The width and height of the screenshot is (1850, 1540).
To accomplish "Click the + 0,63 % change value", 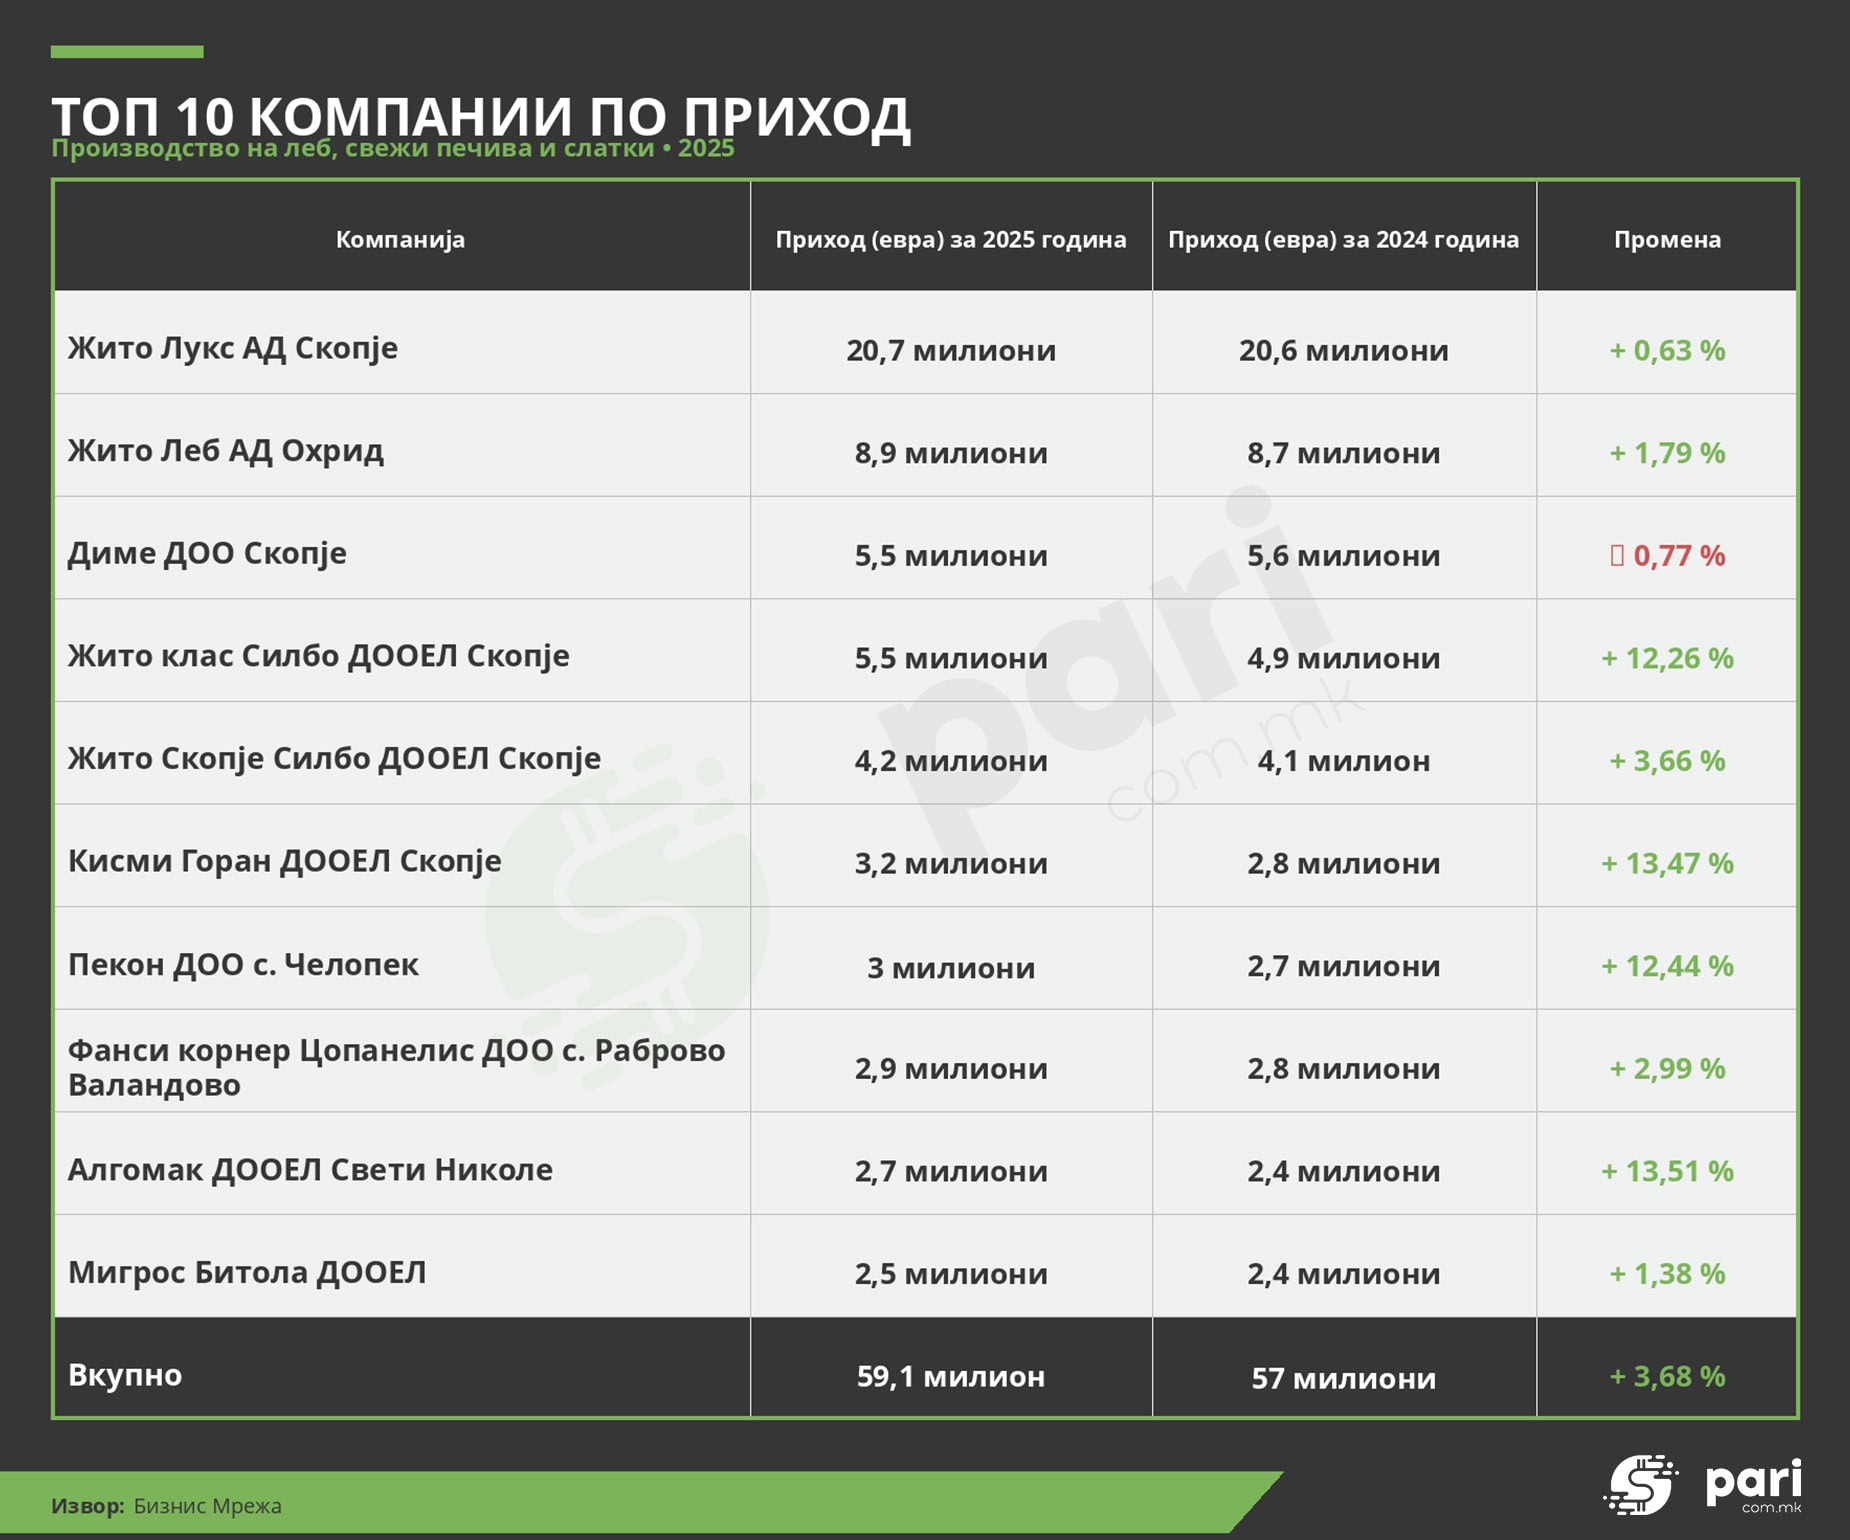I will [x=1667, y=350].
